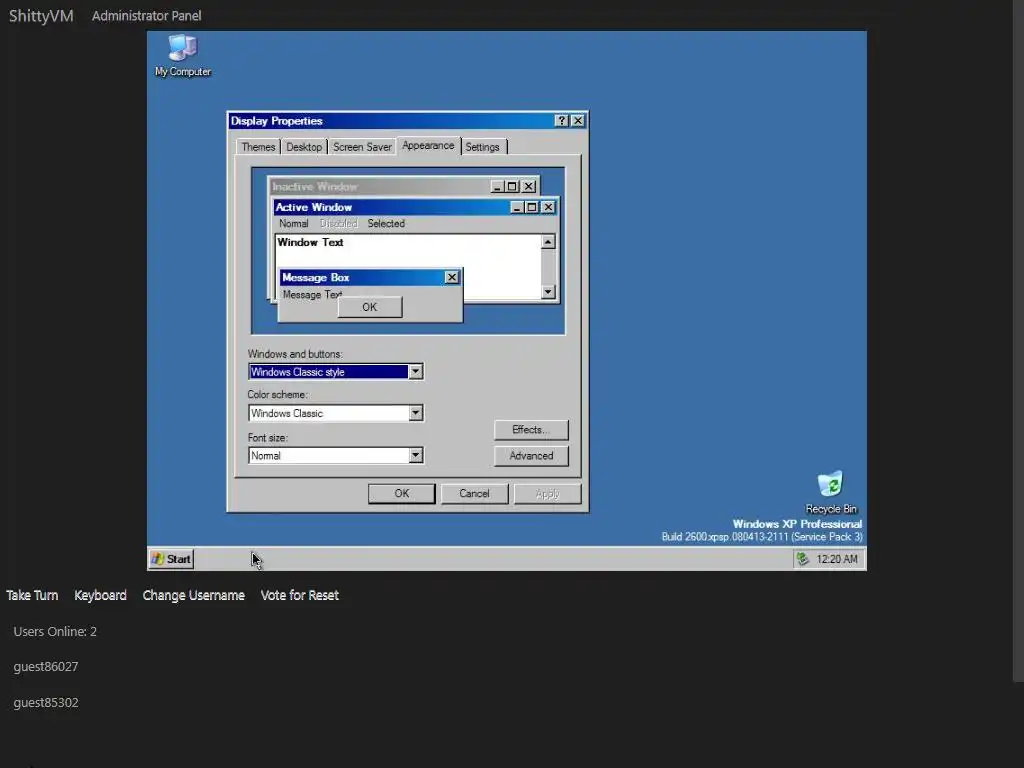This screenshot has height=768, width=1024.
Task: Click the Start button
Action: point(171,559)
